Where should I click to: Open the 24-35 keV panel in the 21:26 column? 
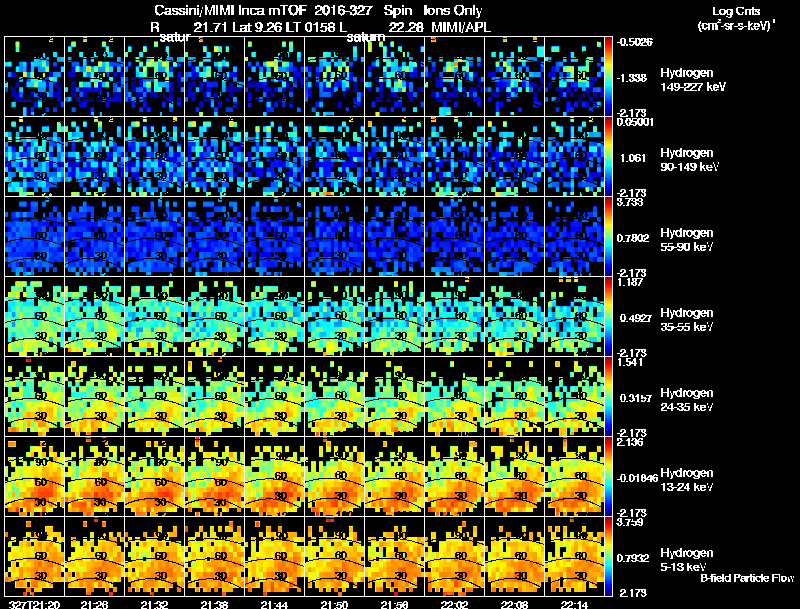(94, 397)
